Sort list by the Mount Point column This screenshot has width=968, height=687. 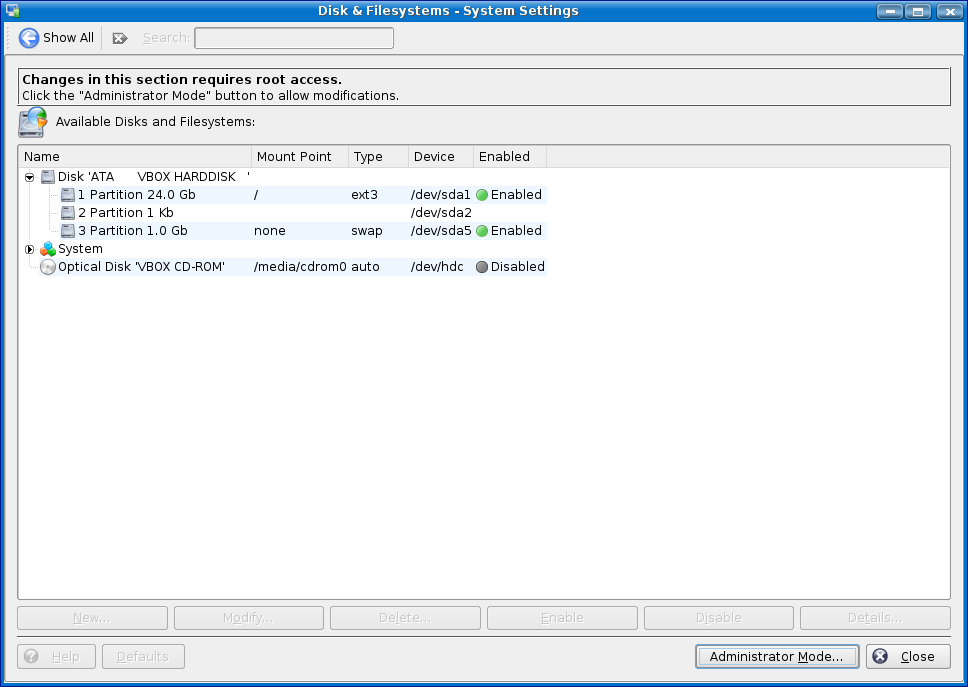tap(299, 157)
